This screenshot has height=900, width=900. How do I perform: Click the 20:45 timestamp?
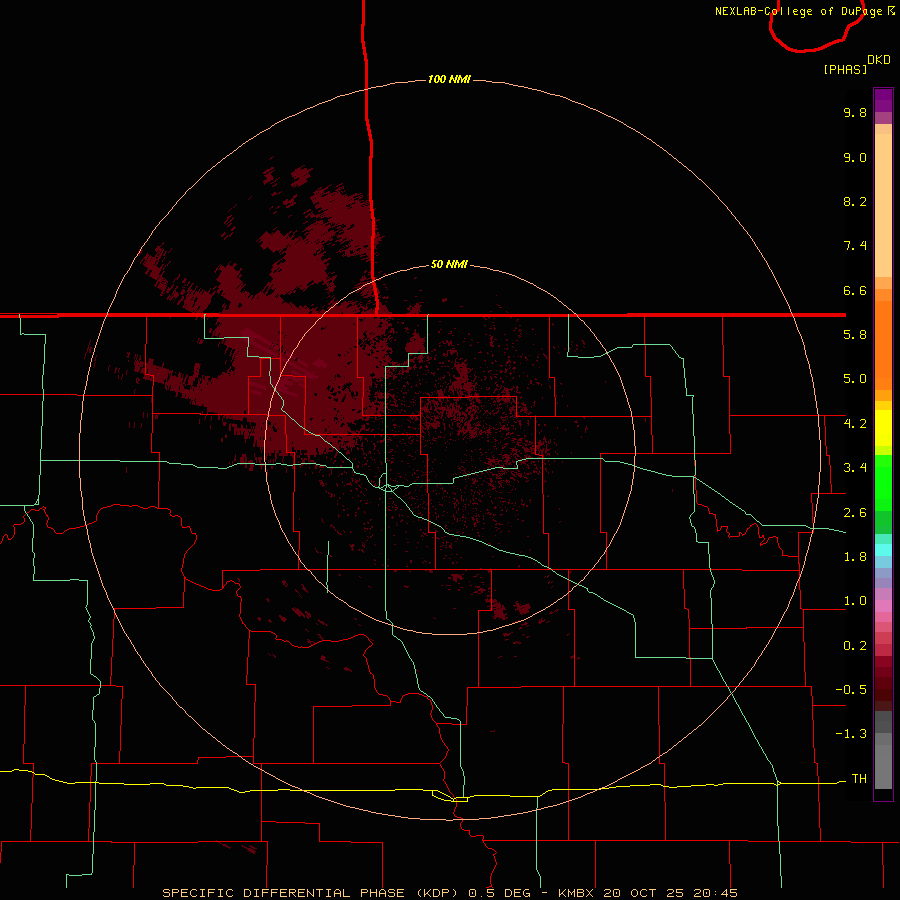point(715,893)
